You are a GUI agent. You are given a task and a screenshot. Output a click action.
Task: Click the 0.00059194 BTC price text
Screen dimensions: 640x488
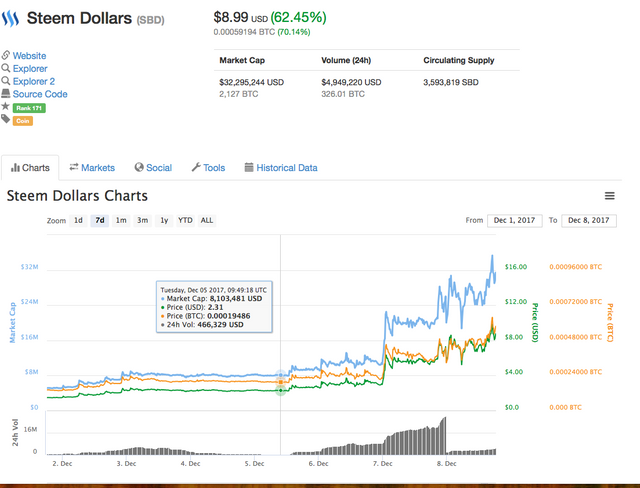pos(244,32)
